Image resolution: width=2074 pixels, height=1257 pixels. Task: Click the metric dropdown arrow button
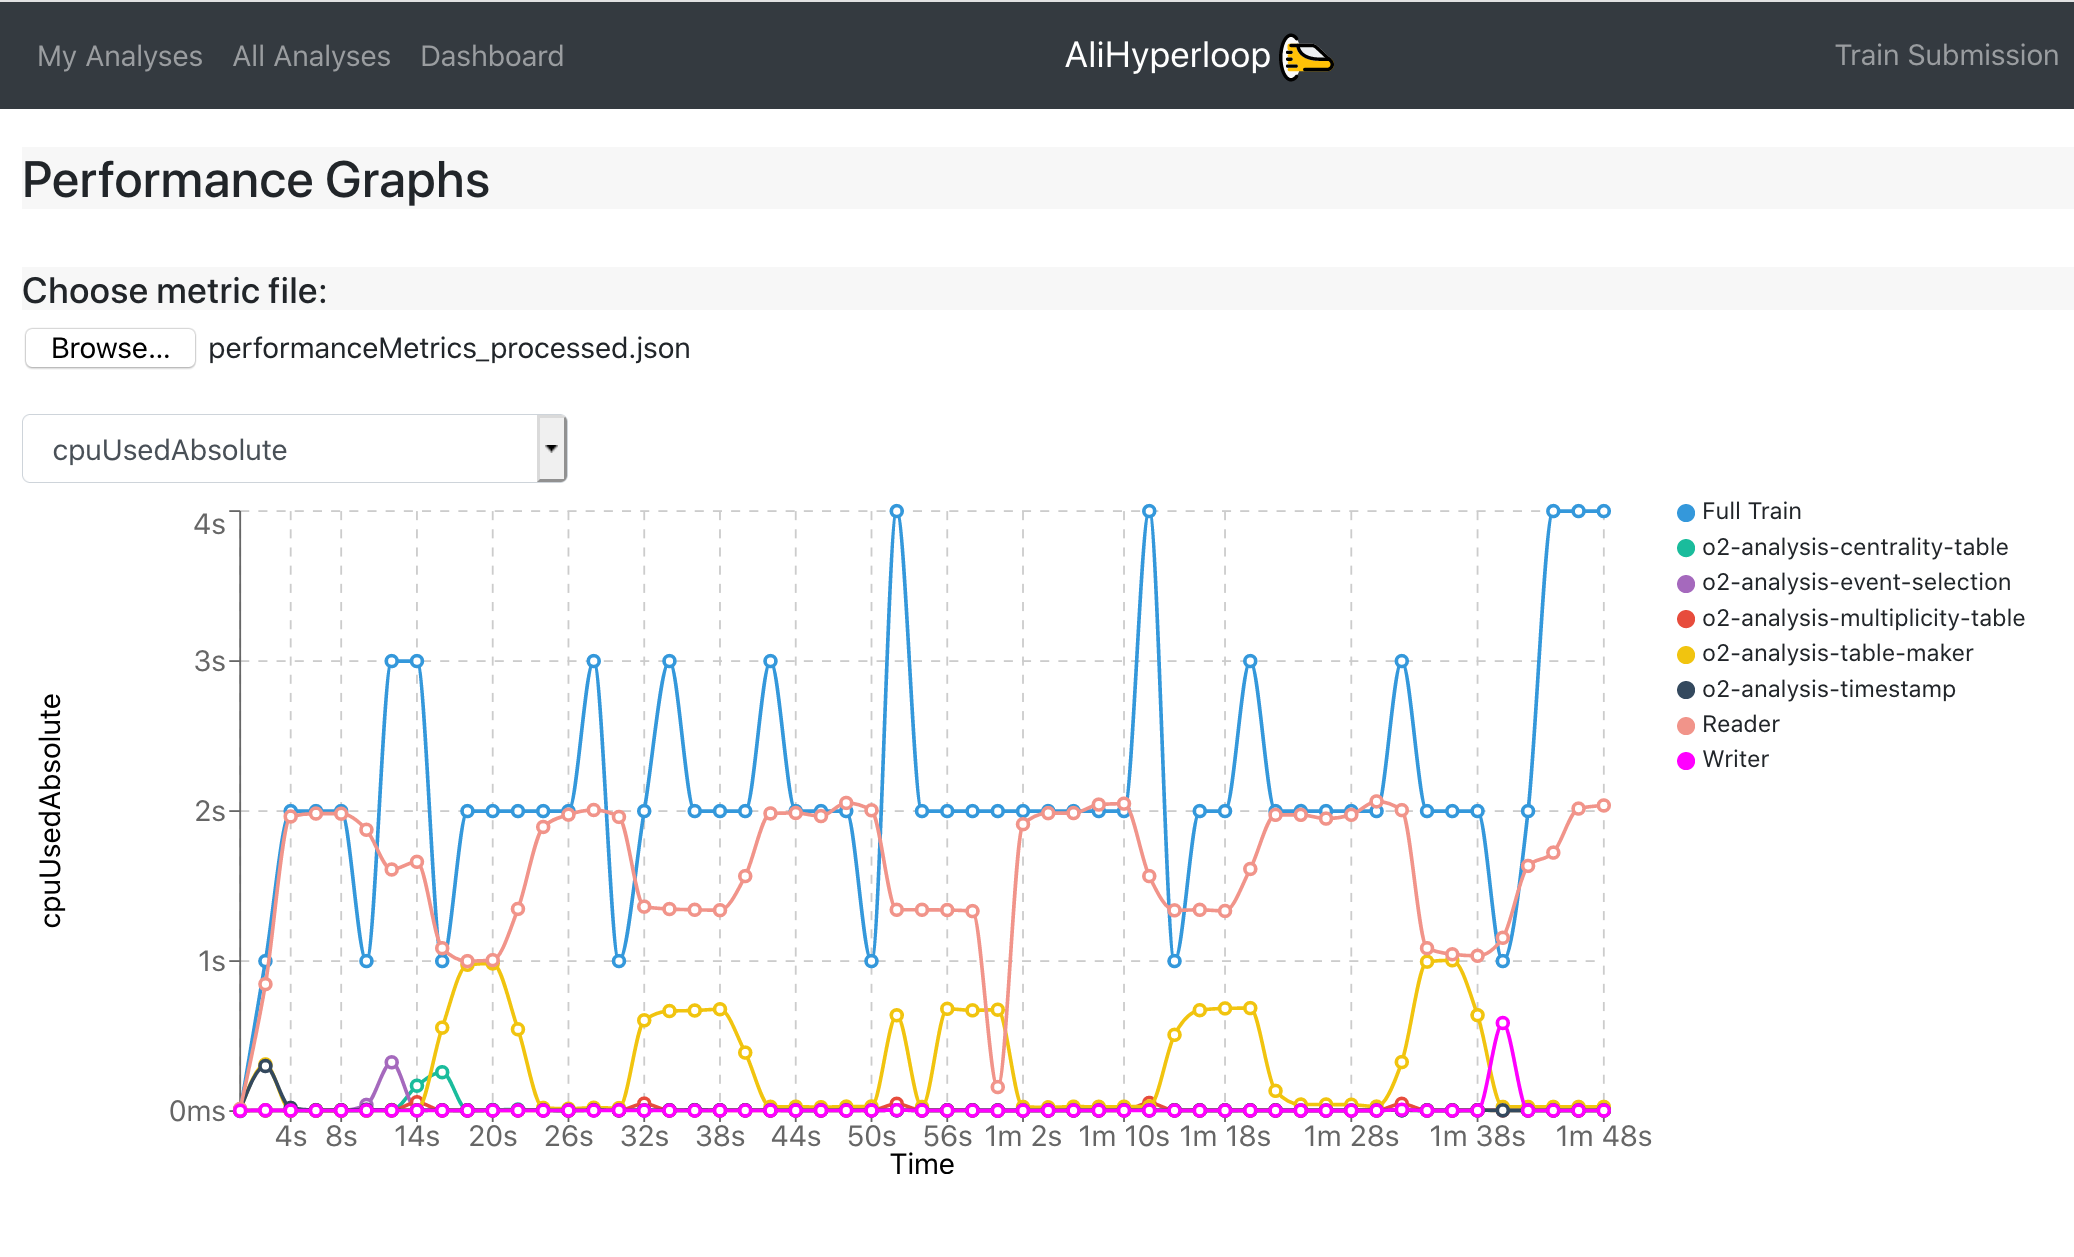[x=551, y=449]
